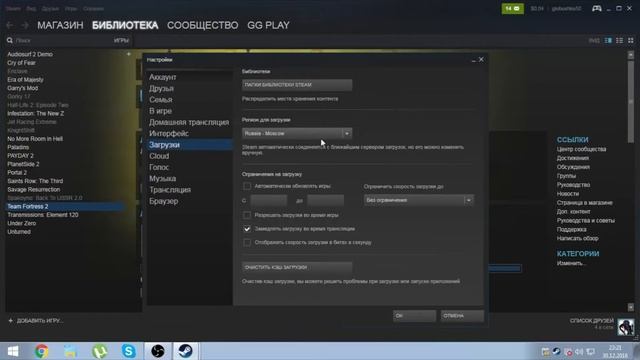640x360 pixels.
Task: Click the arrow of the bandwidth limit combo box
Action: 469,200
